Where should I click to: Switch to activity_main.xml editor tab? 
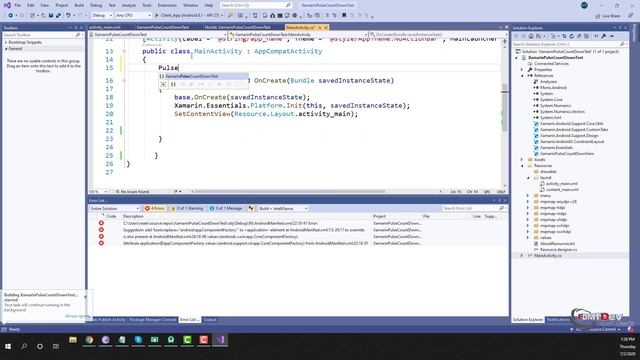tap(105, 27)
